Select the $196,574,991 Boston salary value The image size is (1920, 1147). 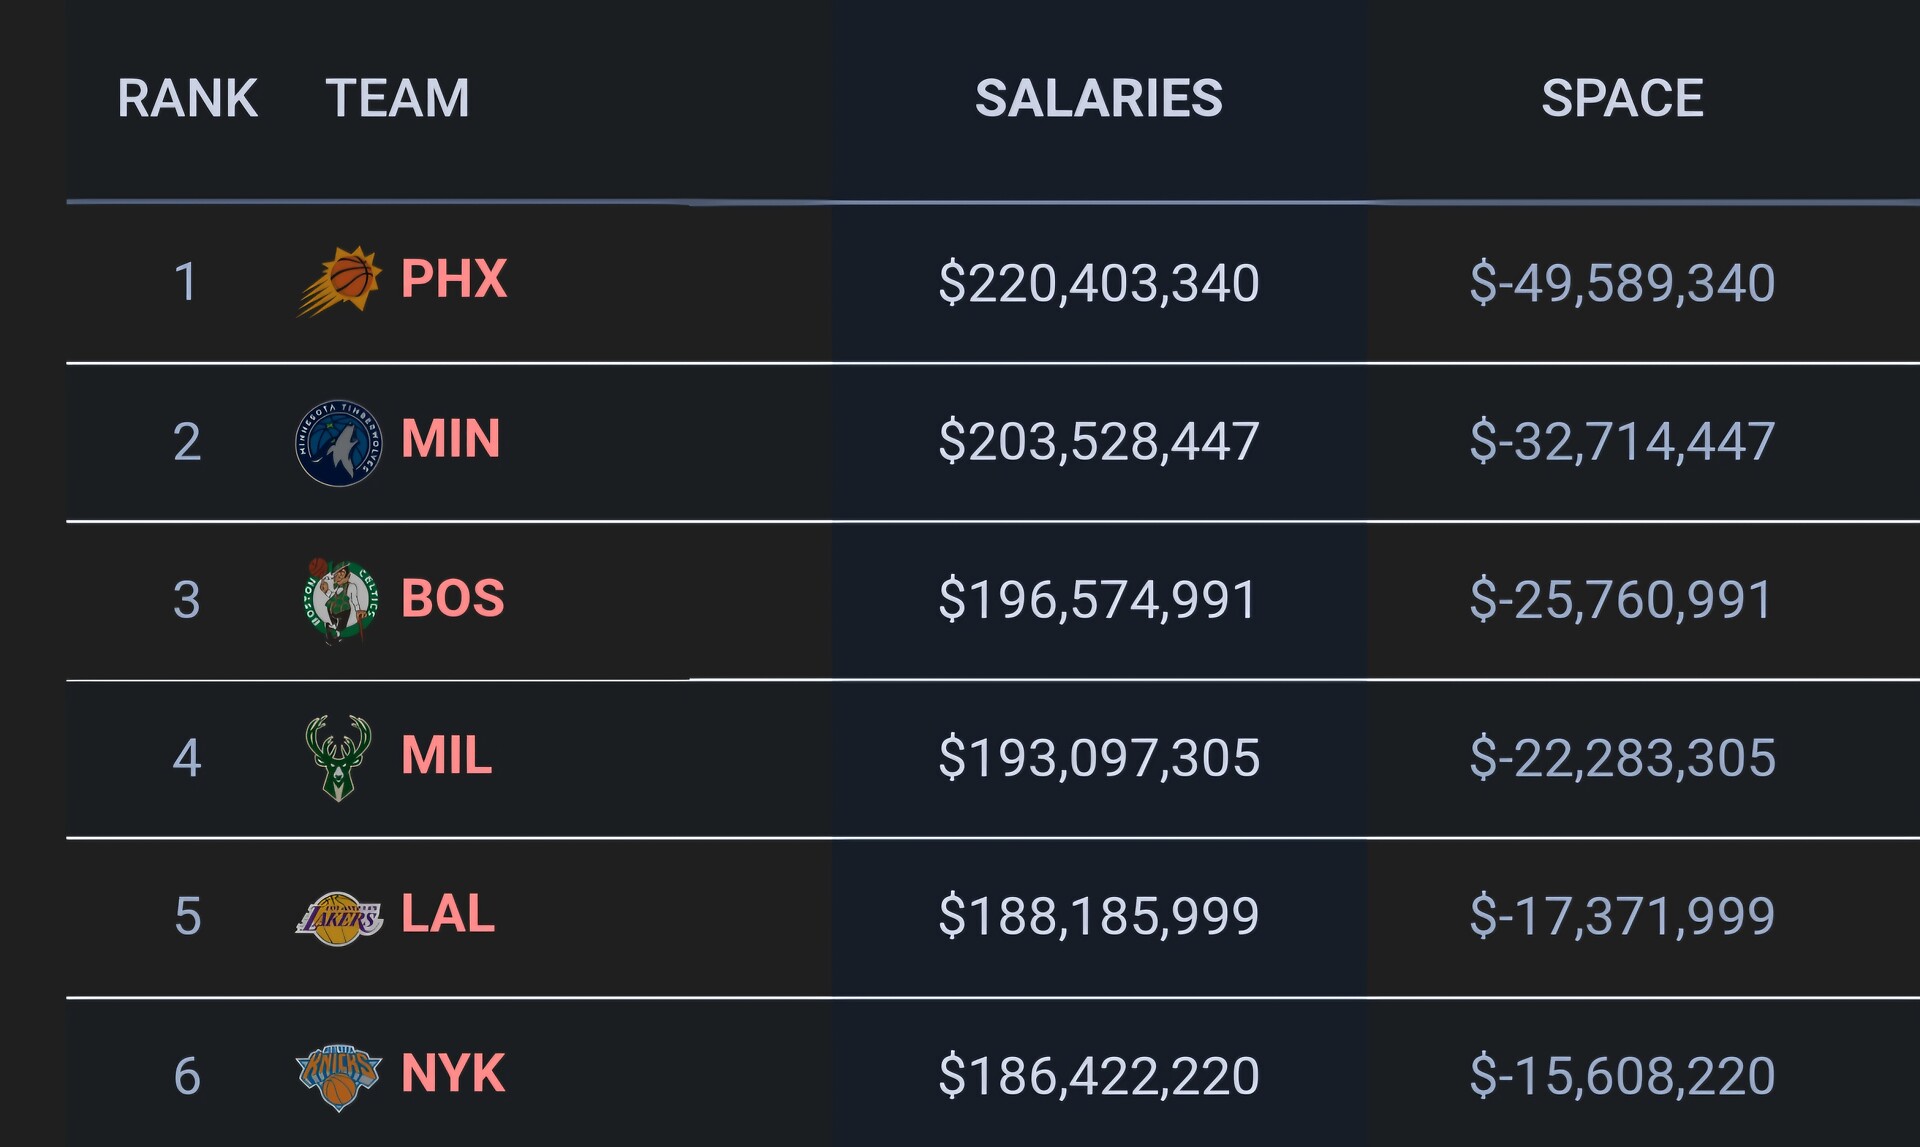tap(1097, 600)
